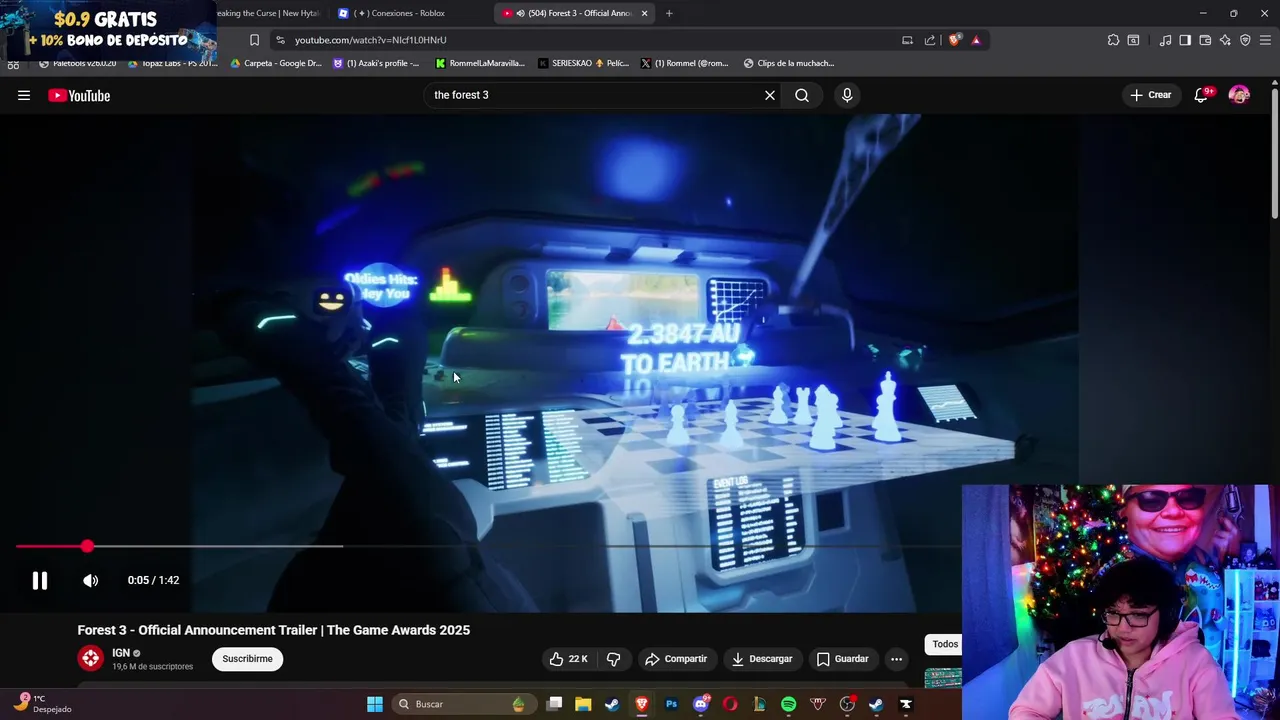Seek on the red video progress bar
Screen dimensions: 1280x720
pos(488,546)
